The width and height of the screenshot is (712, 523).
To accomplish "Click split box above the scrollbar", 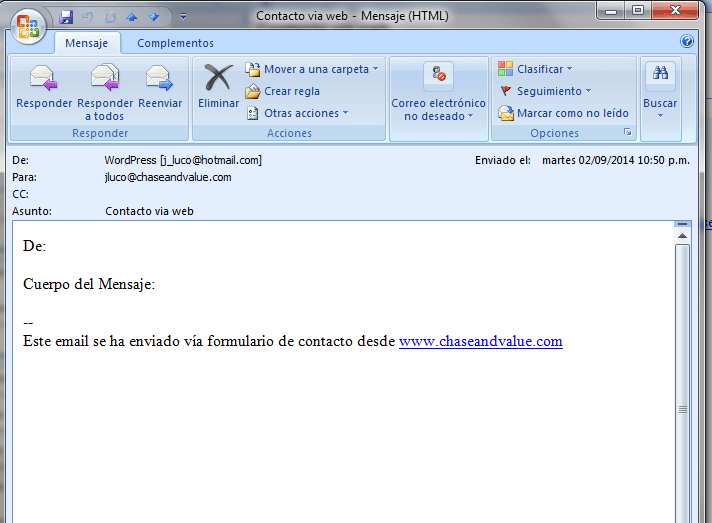I will coord(682,224).
